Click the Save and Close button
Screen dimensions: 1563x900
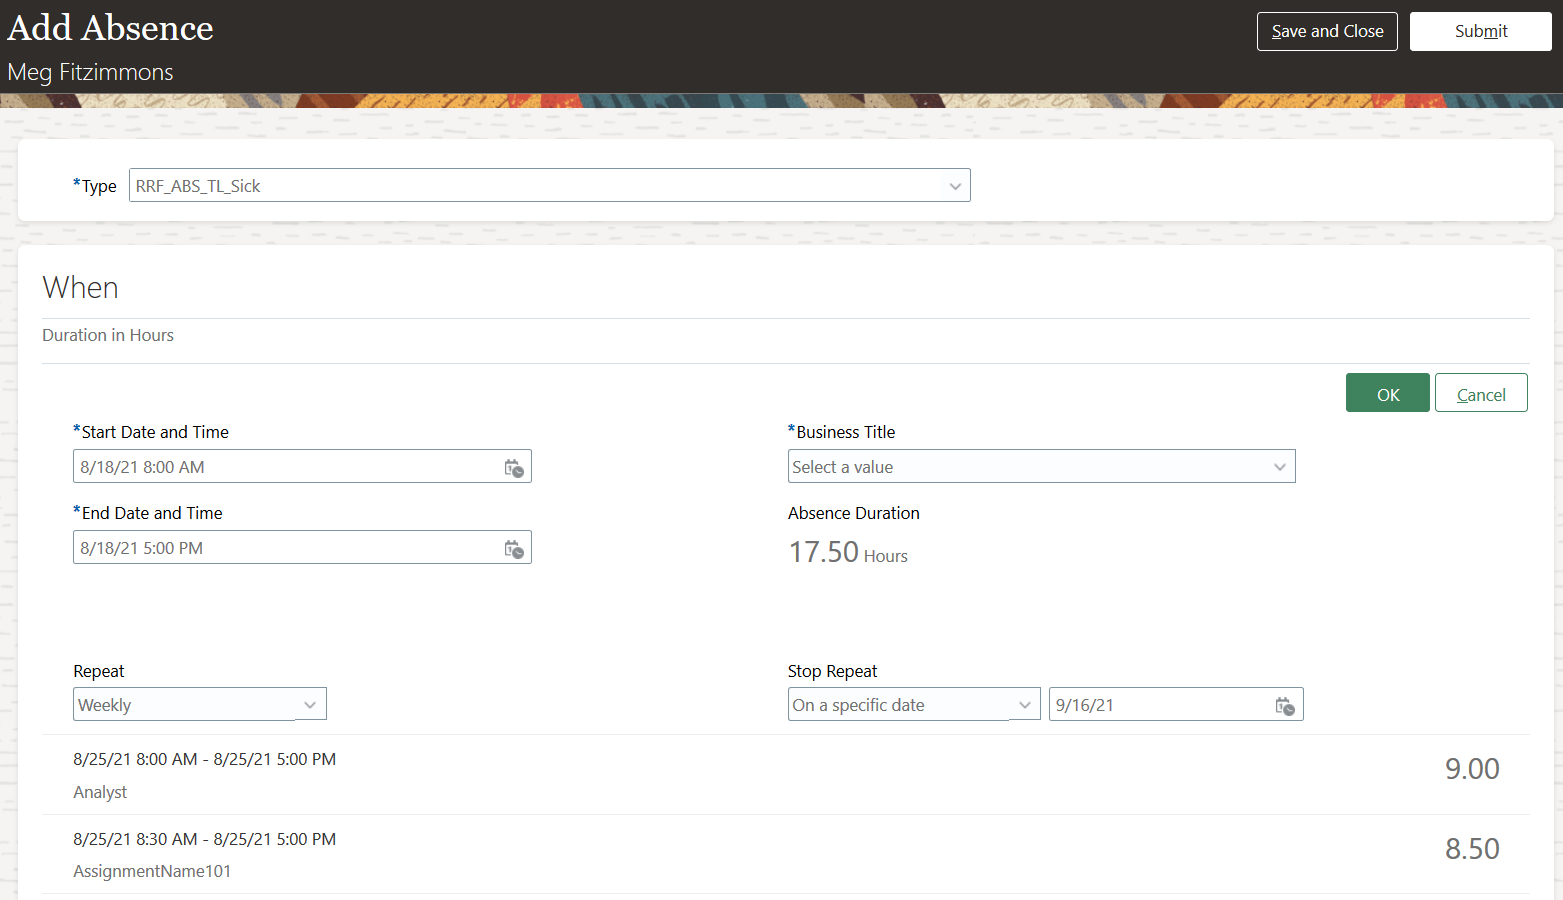click(1327, 31)
